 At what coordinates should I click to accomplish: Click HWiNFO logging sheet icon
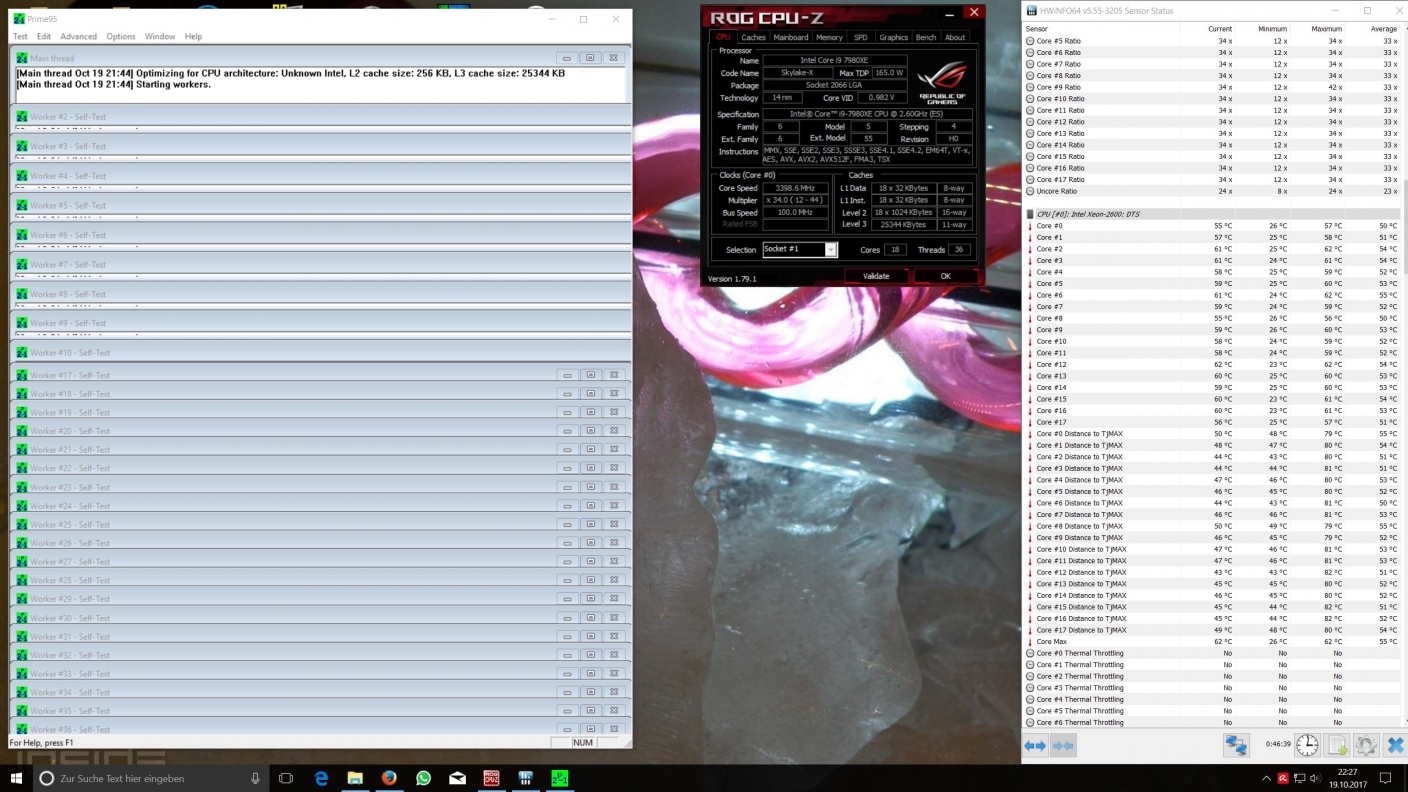[1337, 746]
